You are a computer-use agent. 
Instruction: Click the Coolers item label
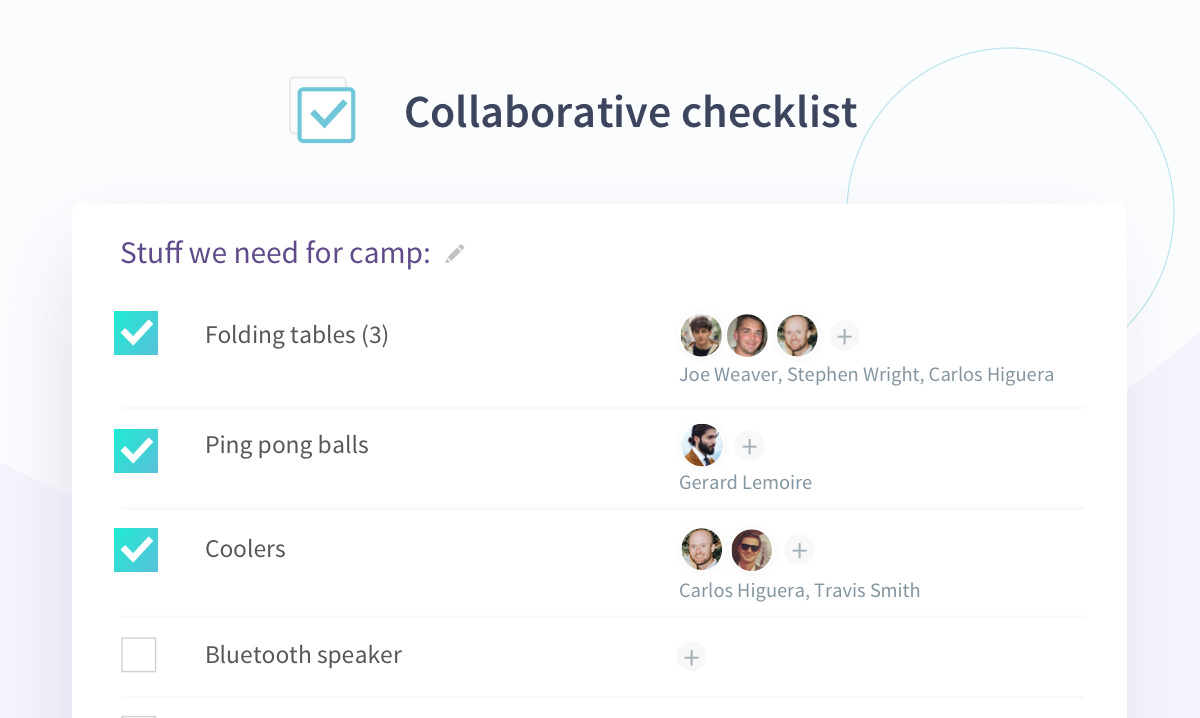point(245,549)
